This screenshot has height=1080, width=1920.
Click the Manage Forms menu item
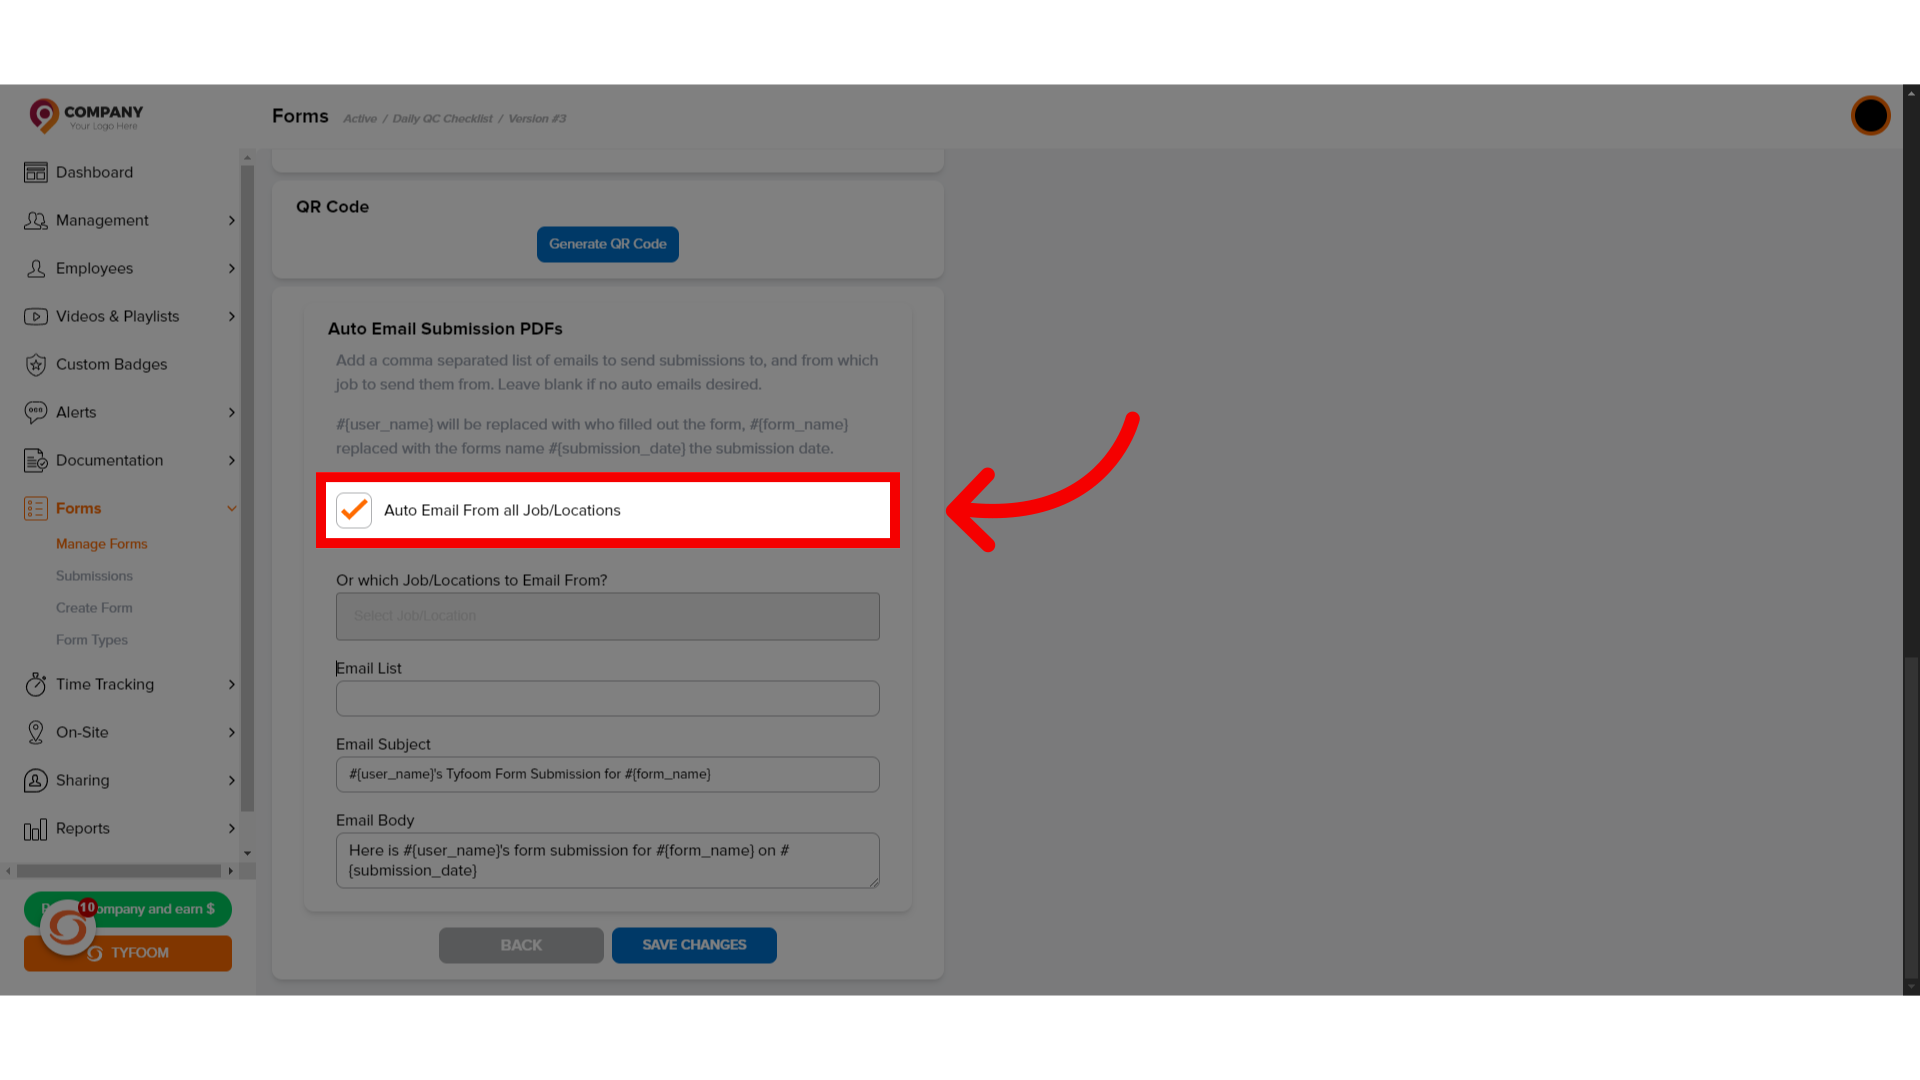coord(102,543)
